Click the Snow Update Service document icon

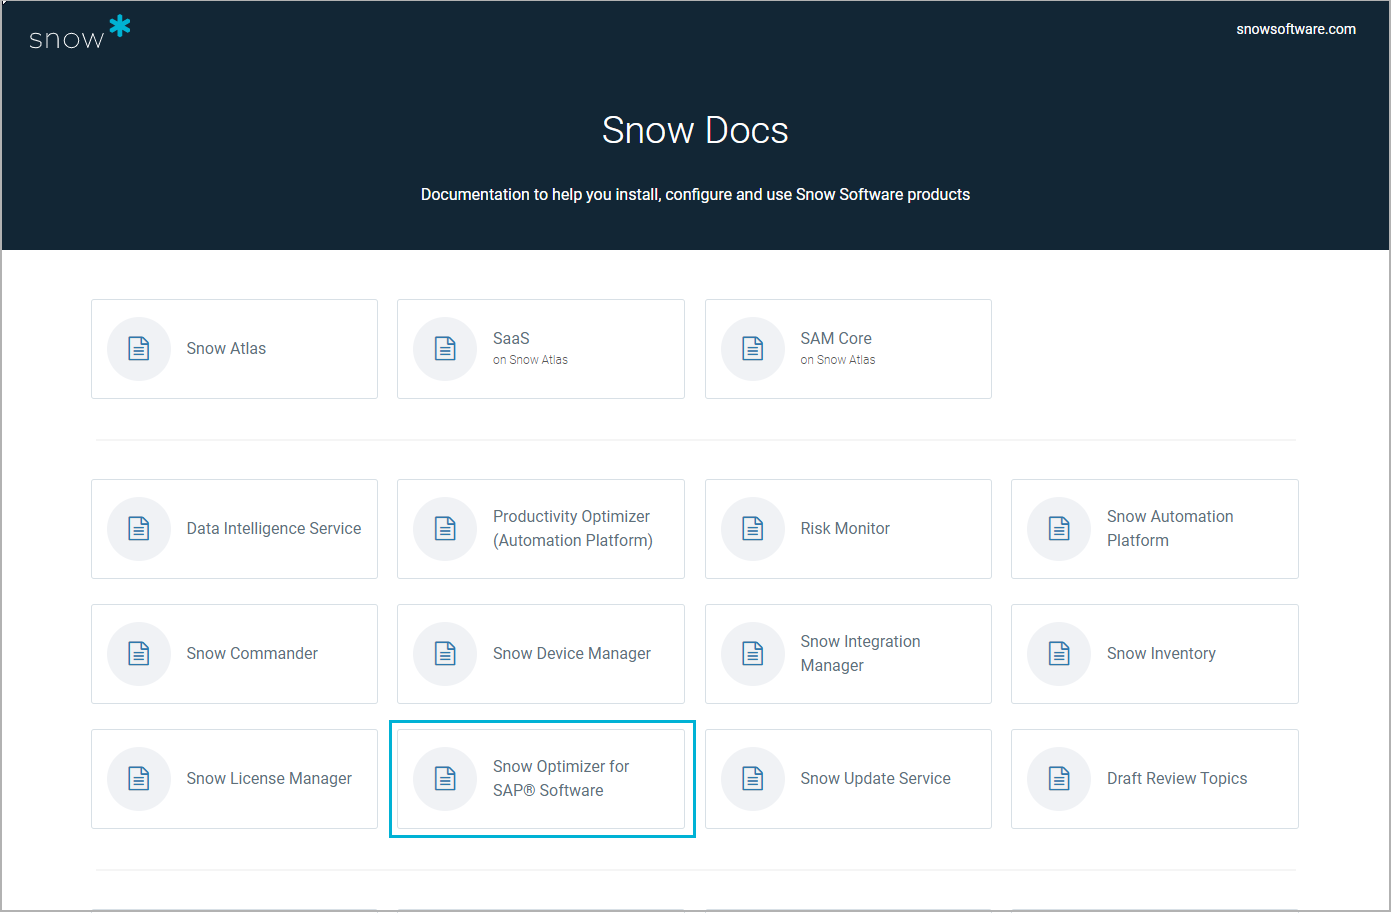[x=753, y=779]
